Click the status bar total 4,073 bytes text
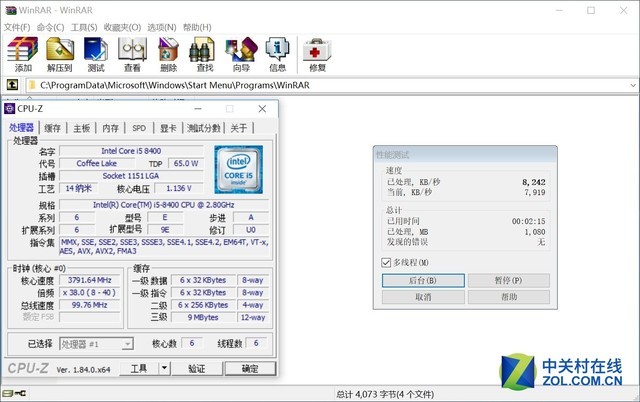Screen dimensions: 640x402 (385, 394)
